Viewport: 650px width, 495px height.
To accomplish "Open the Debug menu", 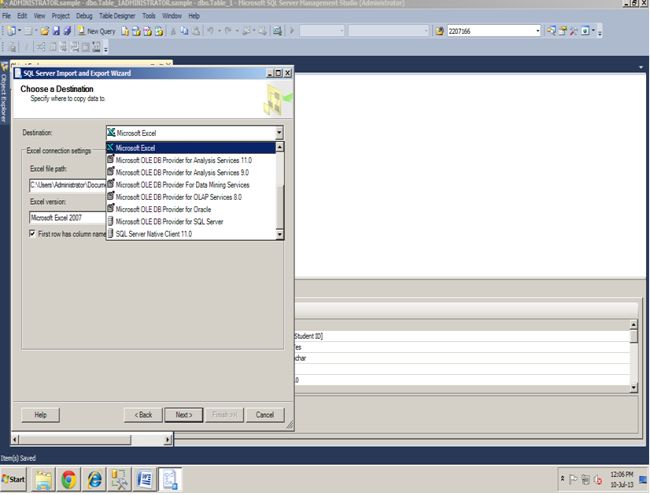I will pyautogui.click(x=84, y=16).
